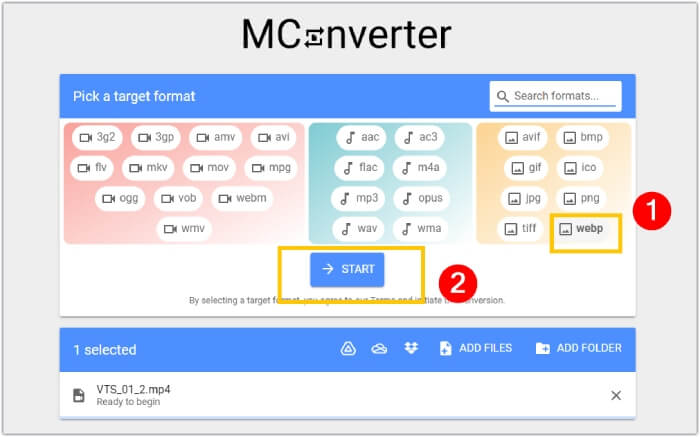The height and width of the screenshot is (437, 700).
Task: Pick the ac3 audio format
Action: [x=420, y=137]
